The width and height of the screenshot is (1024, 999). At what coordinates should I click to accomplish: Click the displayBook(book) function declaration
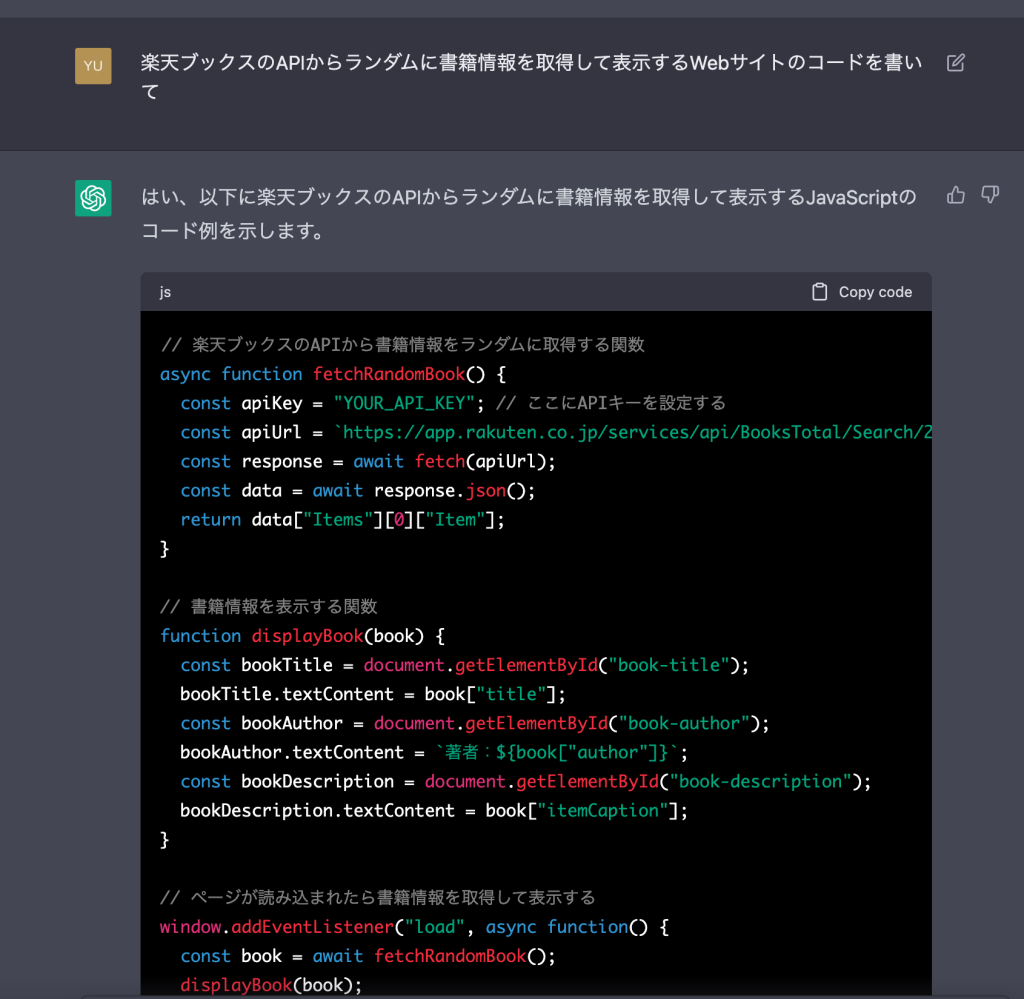333,636
